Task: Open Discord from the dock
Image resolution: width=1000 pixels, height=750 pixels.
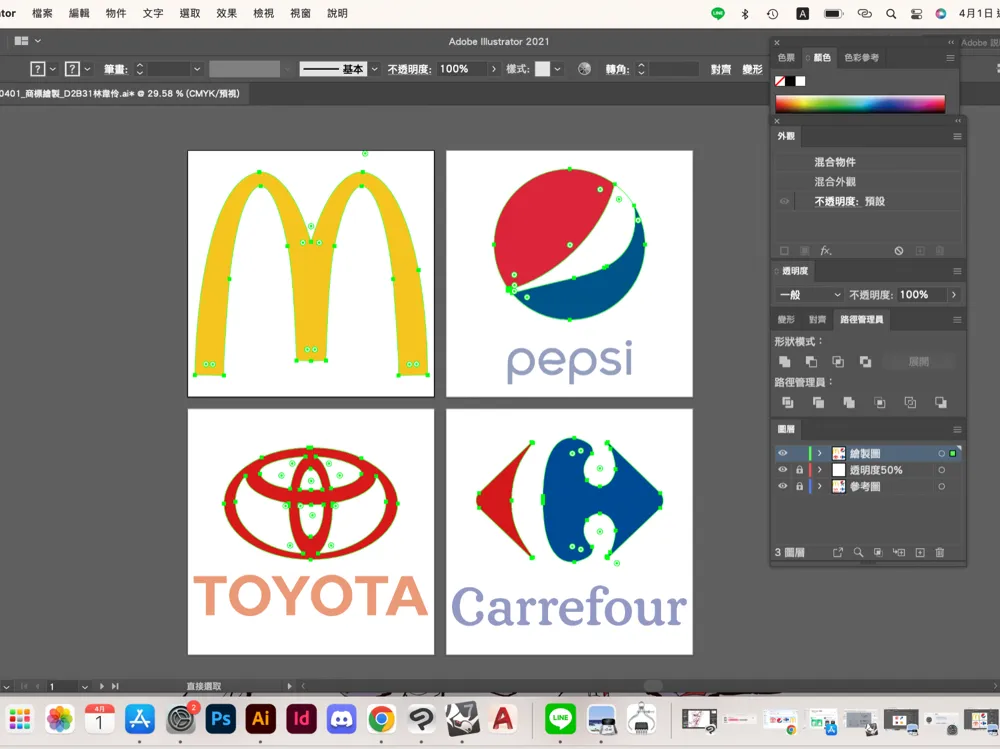Action: point(341,719)
